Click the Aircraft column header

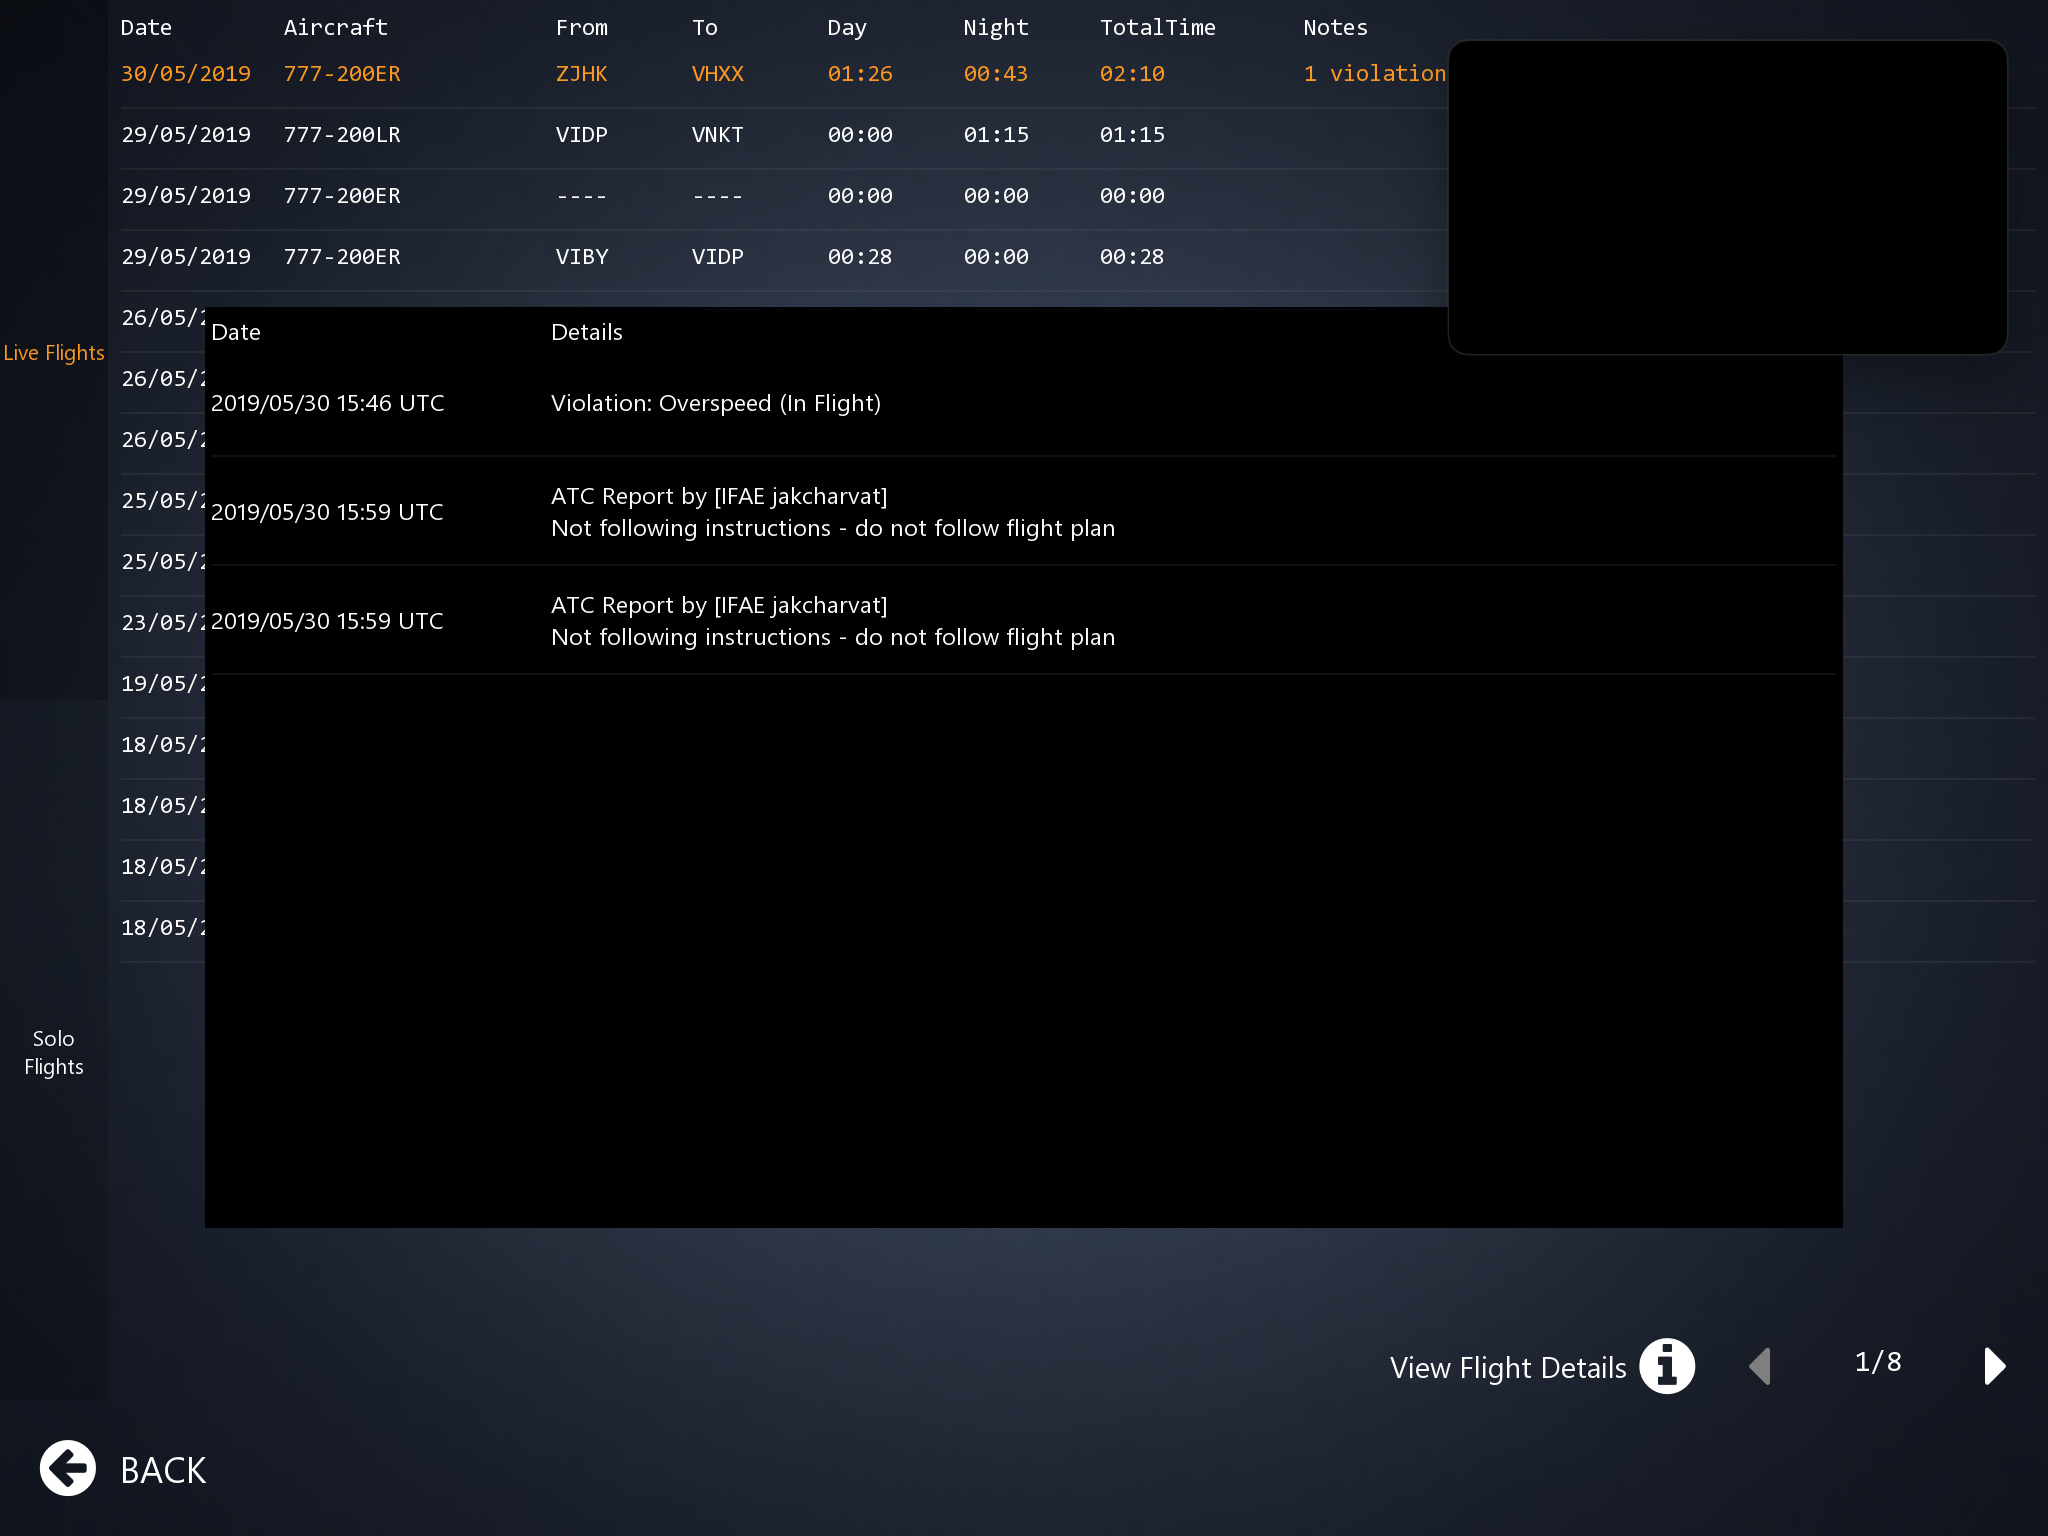pos(335,28)
